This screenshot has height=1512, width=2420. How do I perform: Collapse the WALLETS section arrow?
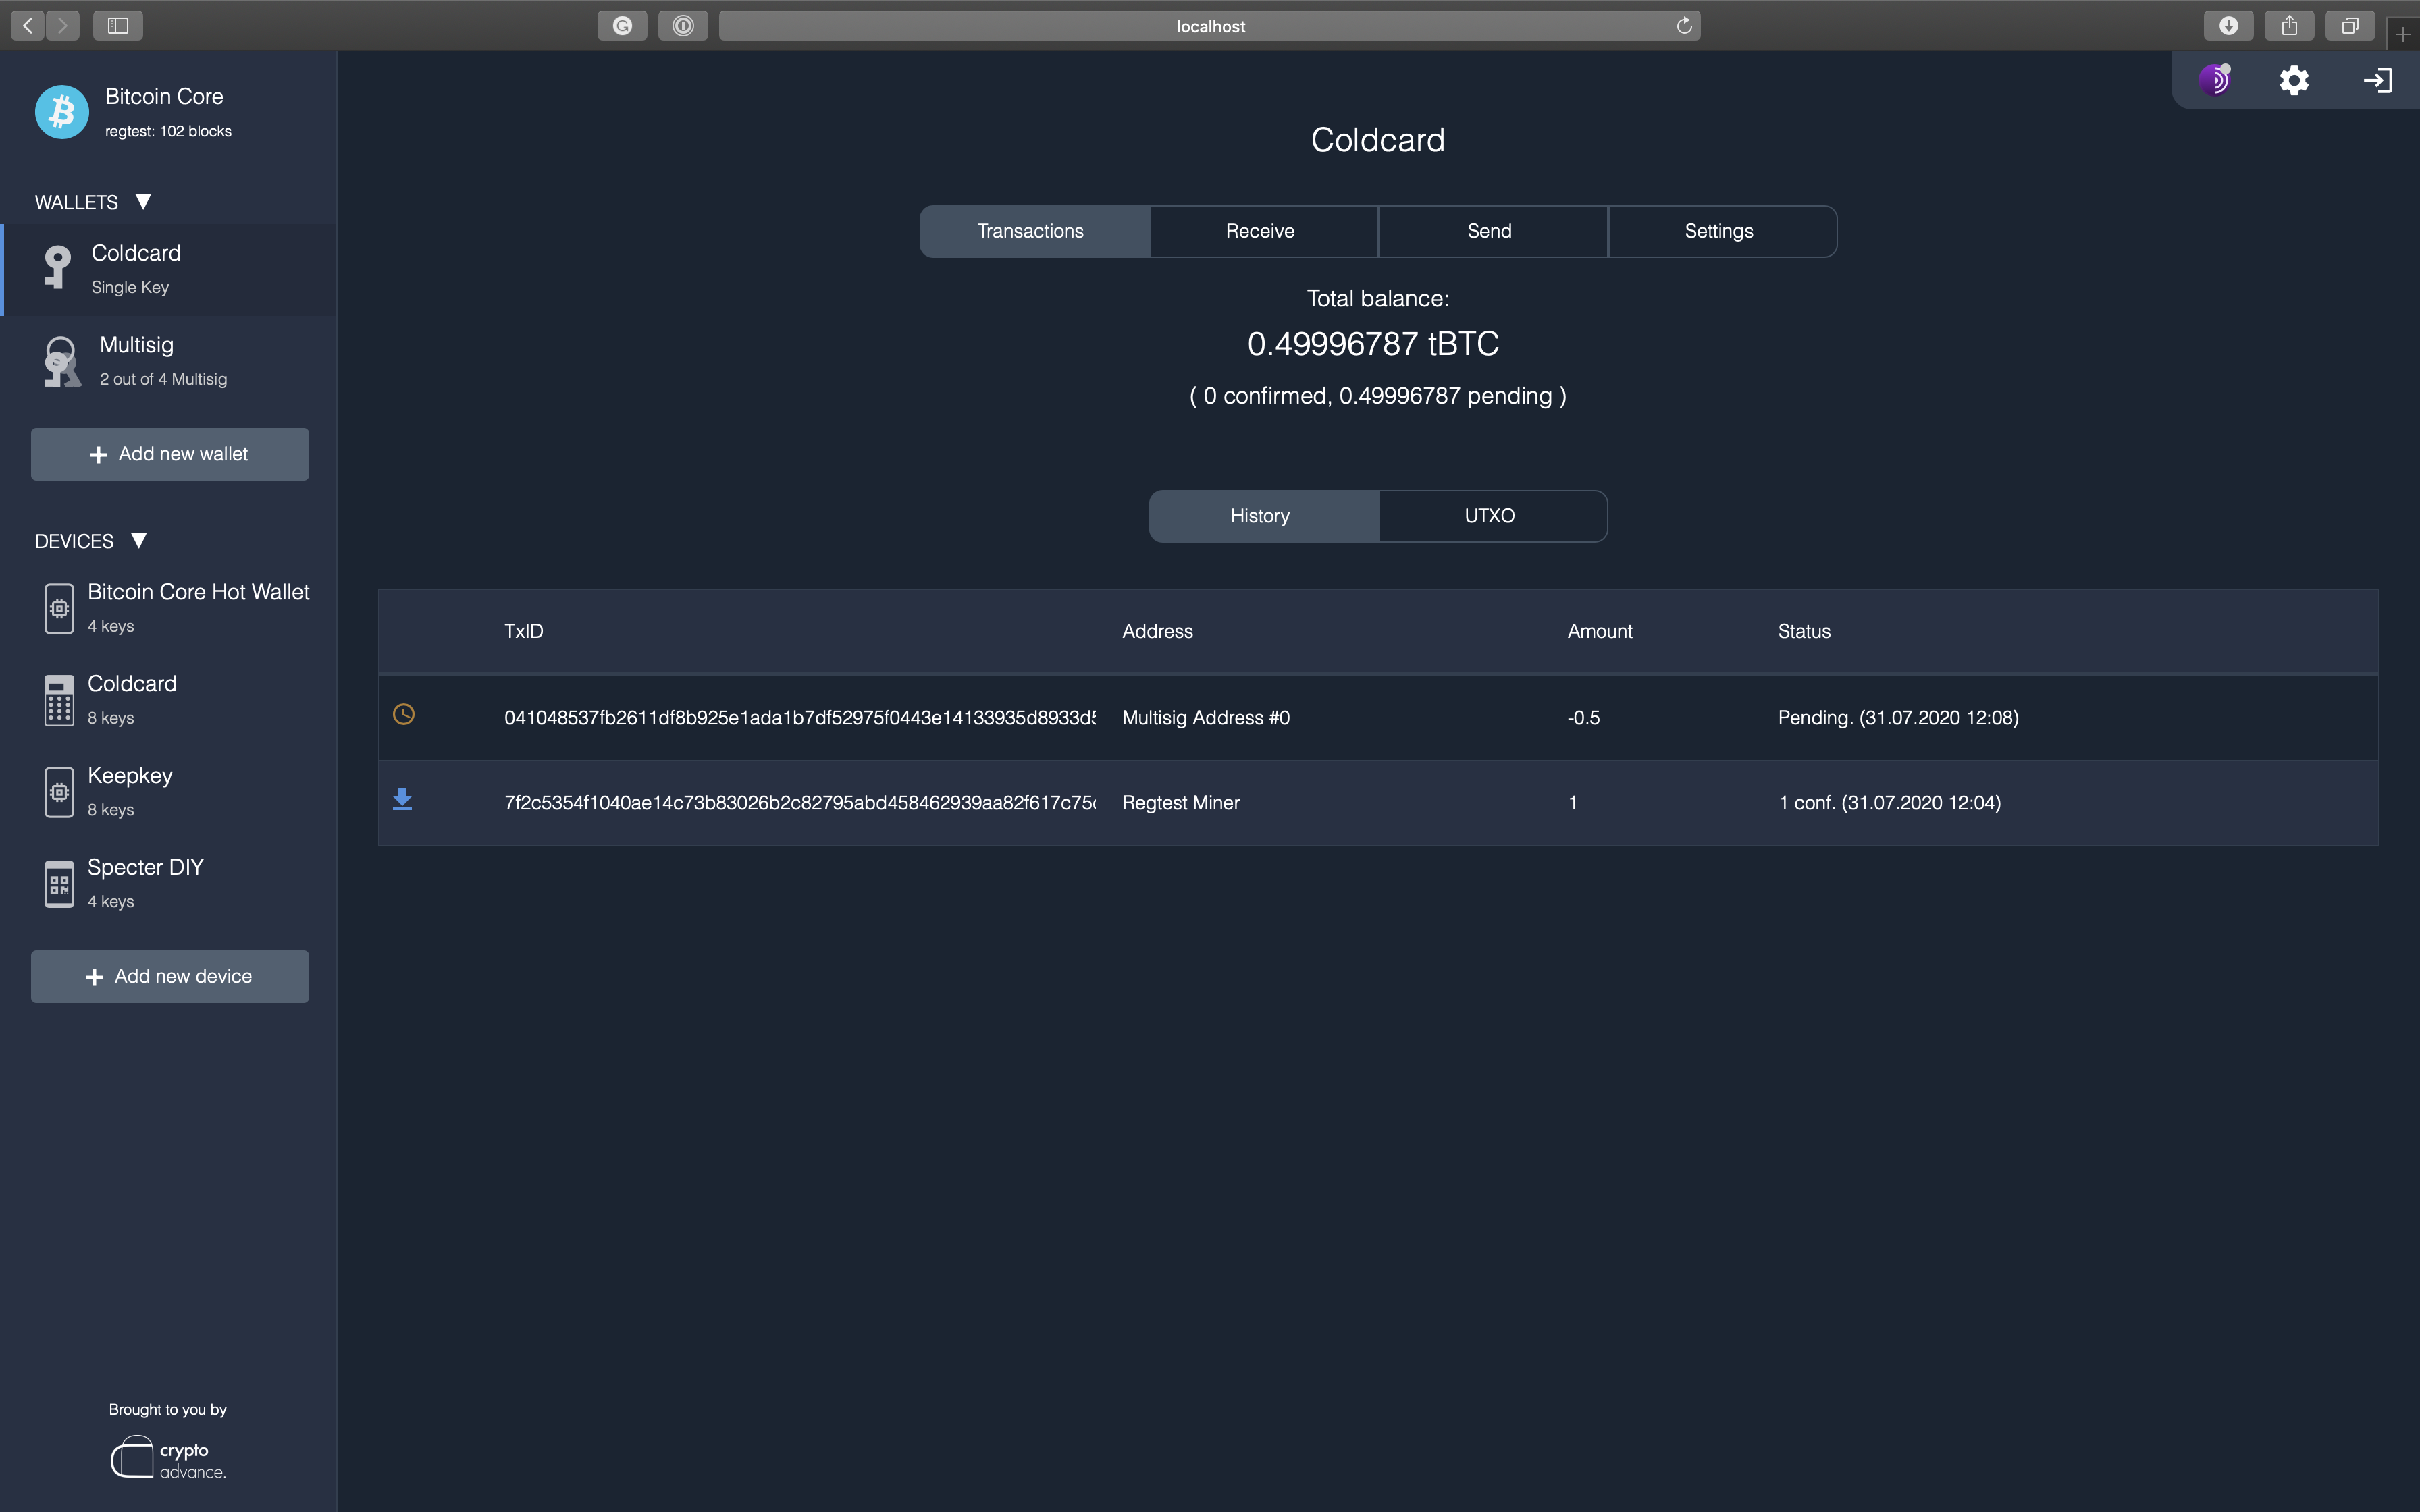143,201
